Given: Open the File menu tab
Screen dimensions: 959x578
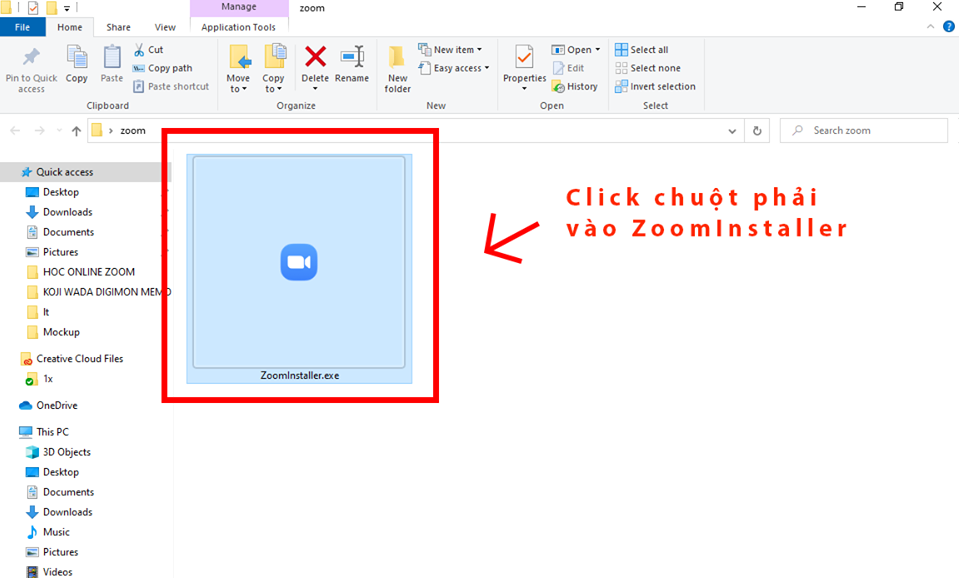Looking at the screenshot, I should click(x=23, y=27).
